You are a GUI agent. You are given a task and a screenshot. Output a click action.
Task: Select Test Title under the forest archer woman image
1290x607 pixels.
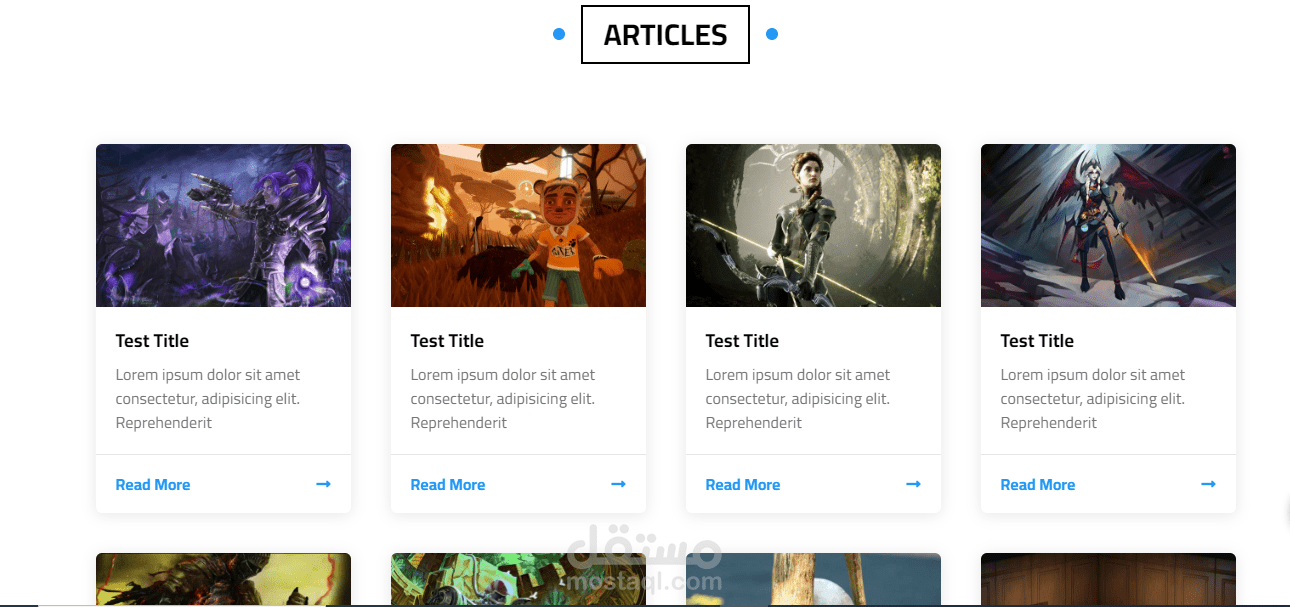(742, 341)
